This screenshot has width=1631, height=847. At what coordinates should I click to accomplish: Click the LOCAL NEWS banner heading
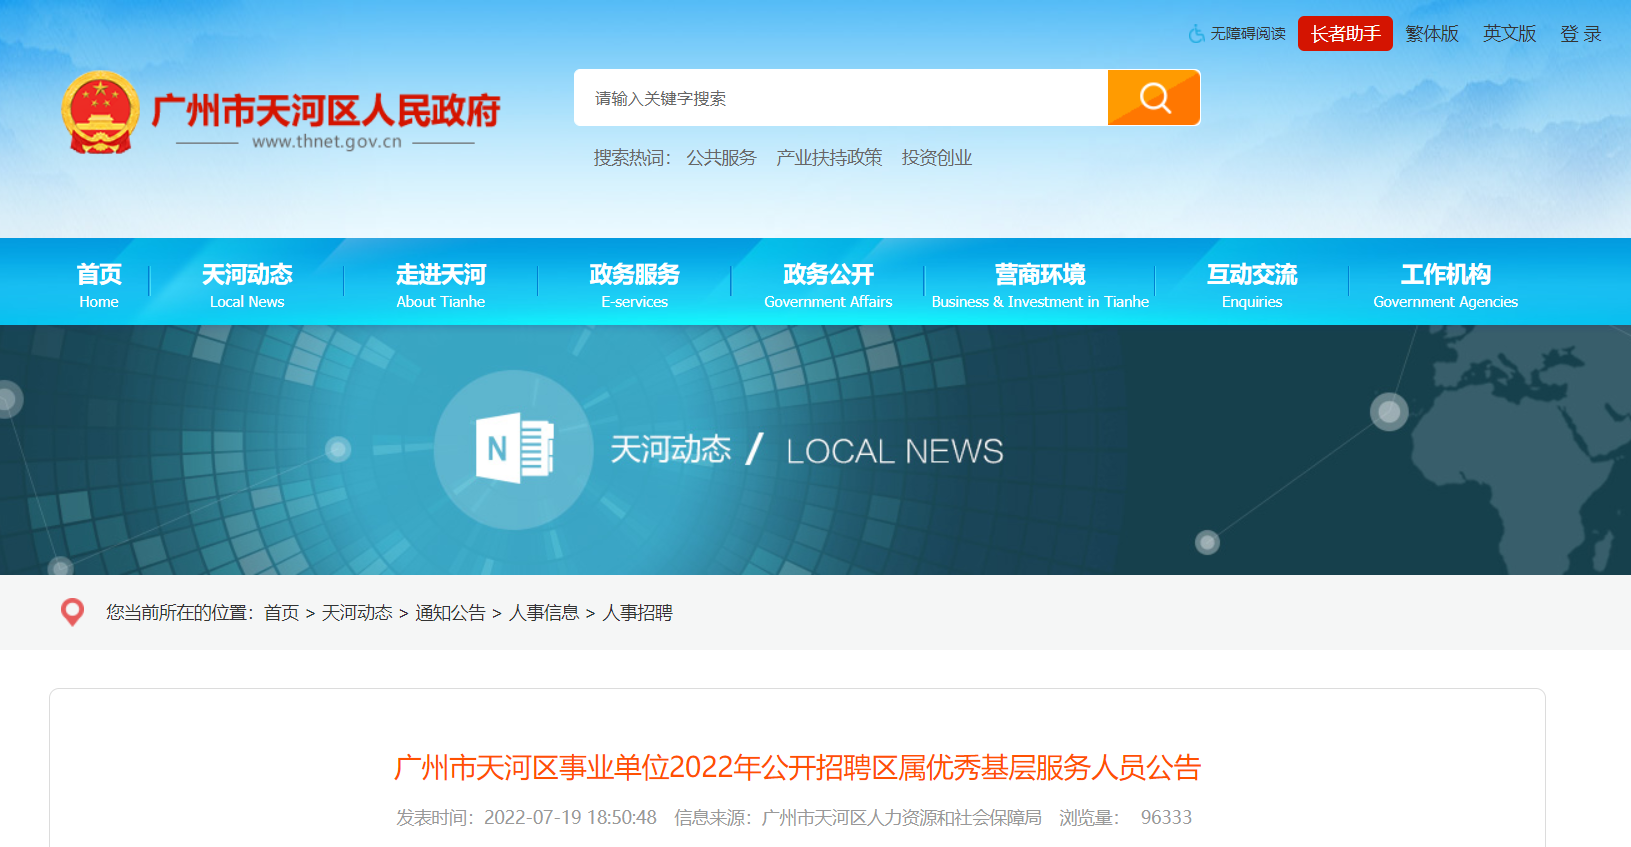coord(895,451)
